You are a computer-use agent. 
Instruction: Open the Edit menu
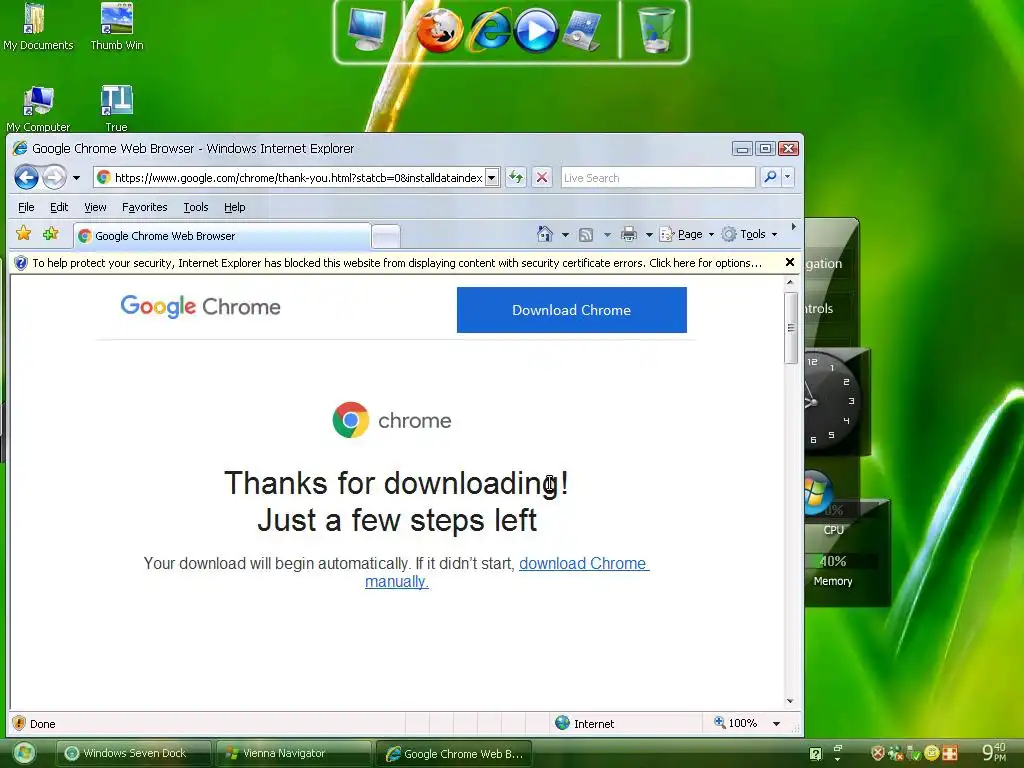(x=59, y=207)
